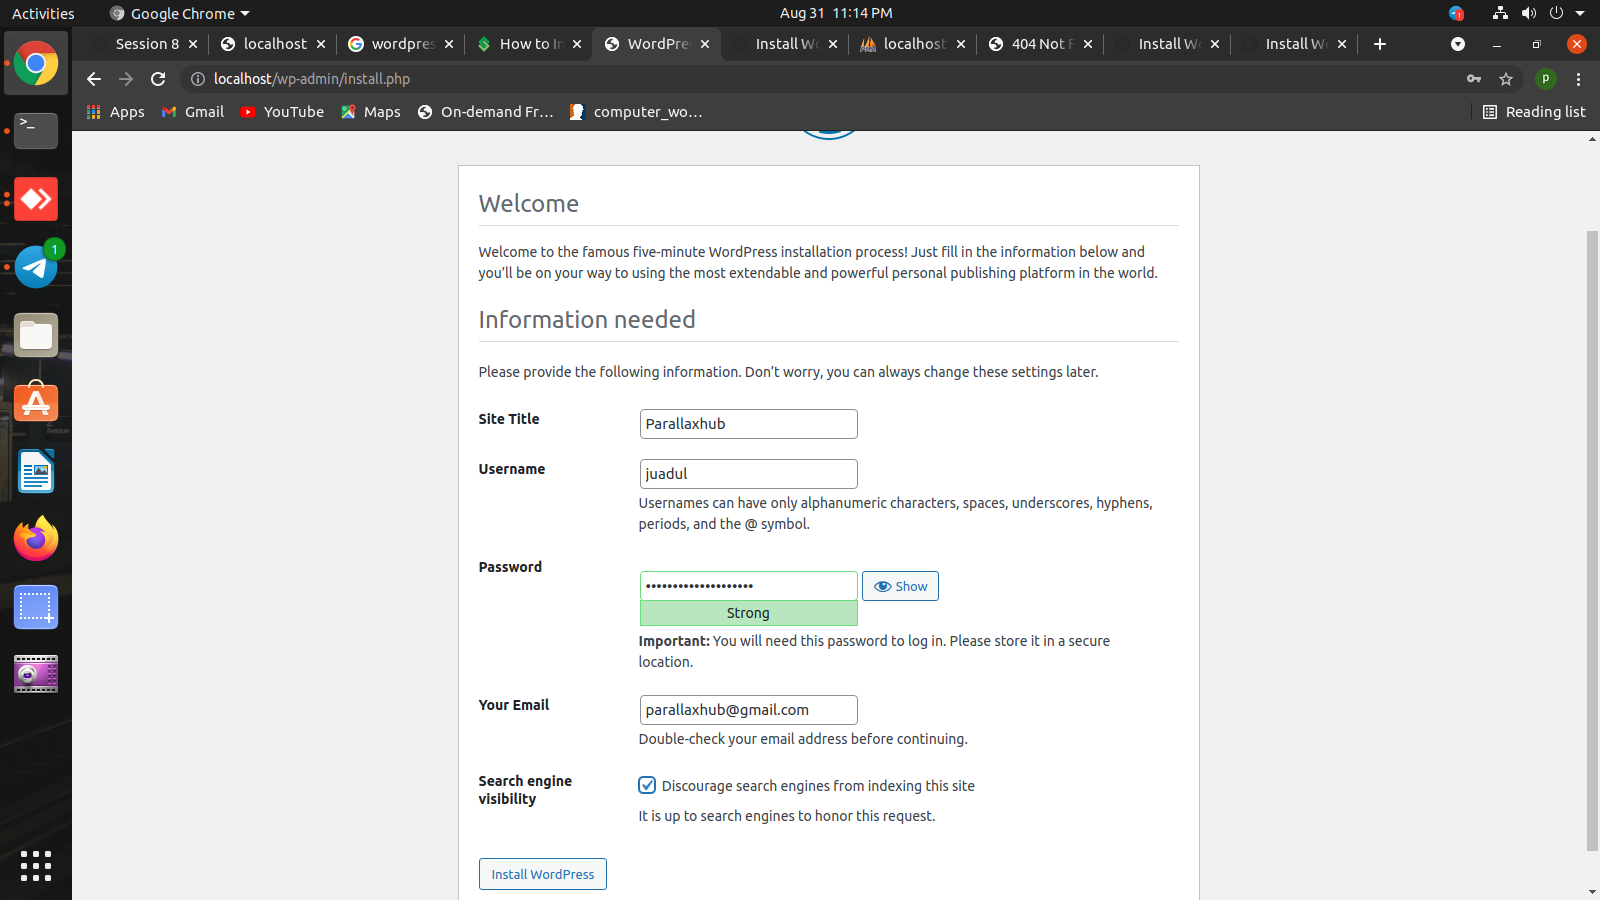
Task: Show the hidden password
Action: (x=900, y=586)
